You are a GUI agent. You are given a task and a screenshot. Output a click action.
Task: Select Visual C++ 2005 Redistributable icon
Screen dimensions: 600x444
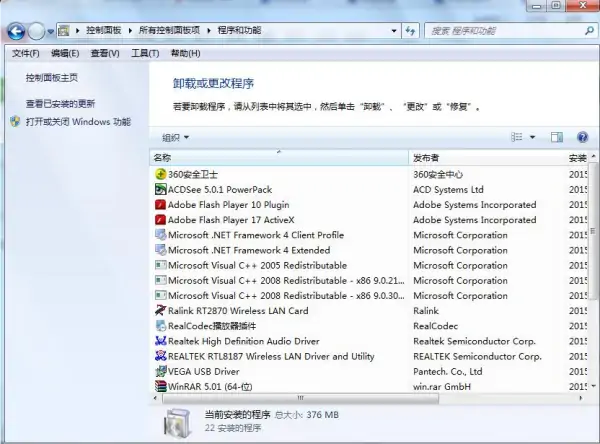(160, 265)
